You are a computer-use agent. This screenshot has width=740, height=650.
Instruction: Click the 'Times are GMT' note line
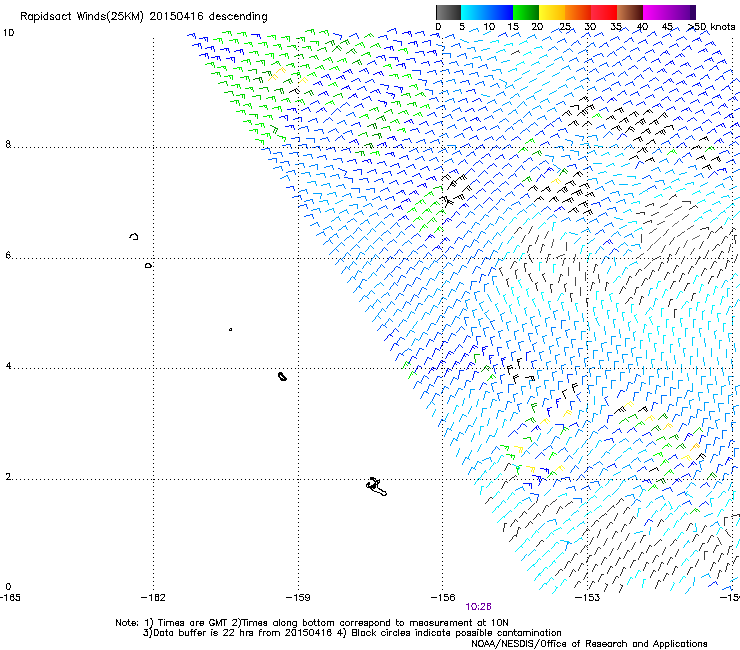pyautogui.click(x=311, y=623)
